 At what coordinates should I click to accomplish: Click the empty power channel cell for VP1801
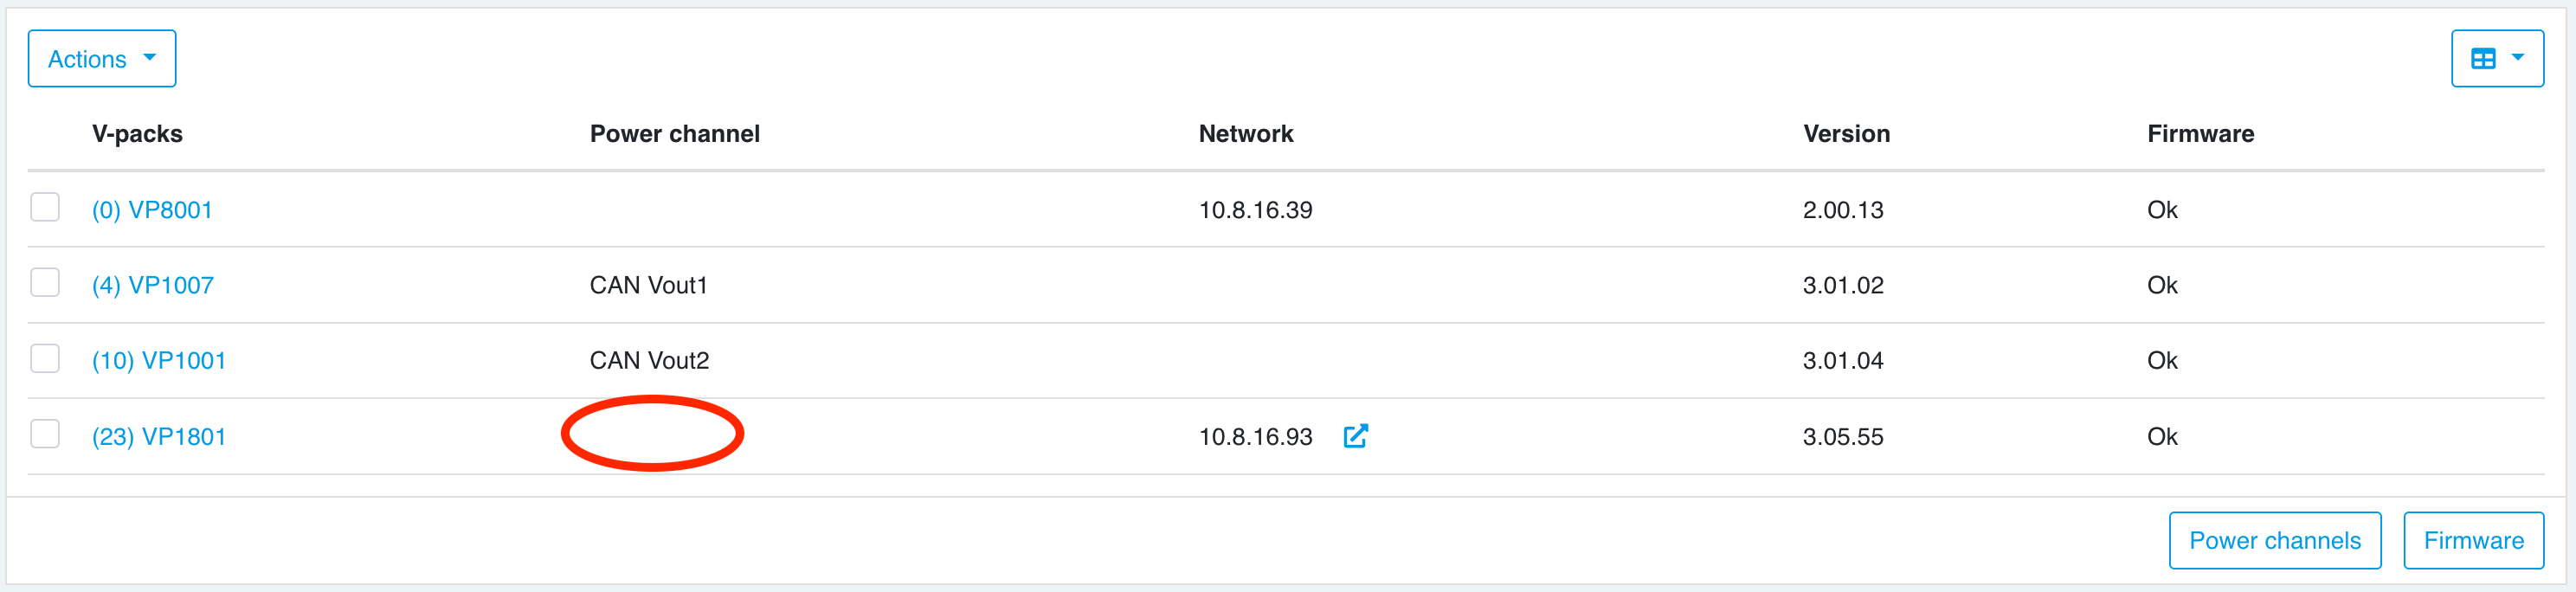pos(652,435)
